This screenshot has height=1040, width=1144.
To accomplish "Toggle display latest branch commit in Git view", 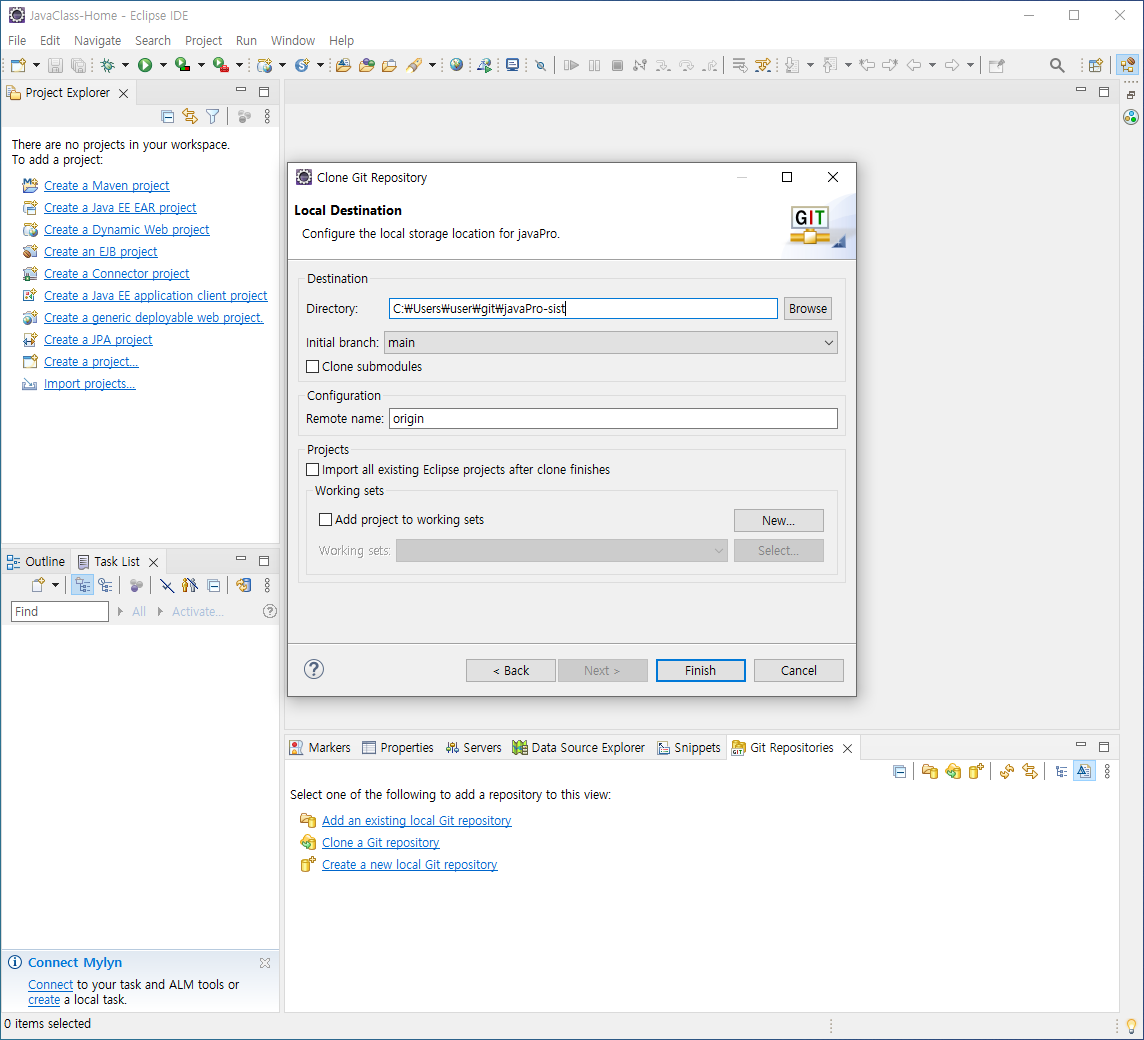I will point(1084,771).
